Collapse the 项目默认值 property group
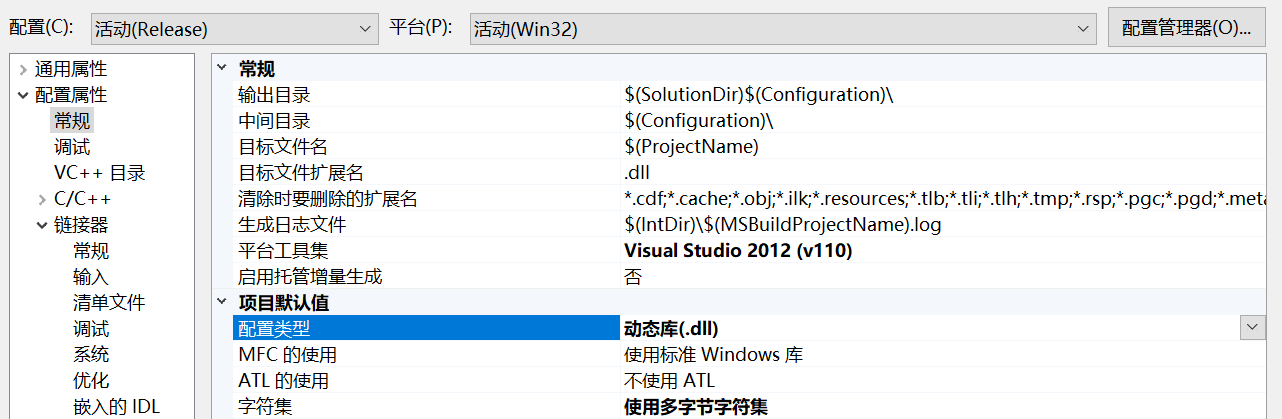 [x=222, y=303]
